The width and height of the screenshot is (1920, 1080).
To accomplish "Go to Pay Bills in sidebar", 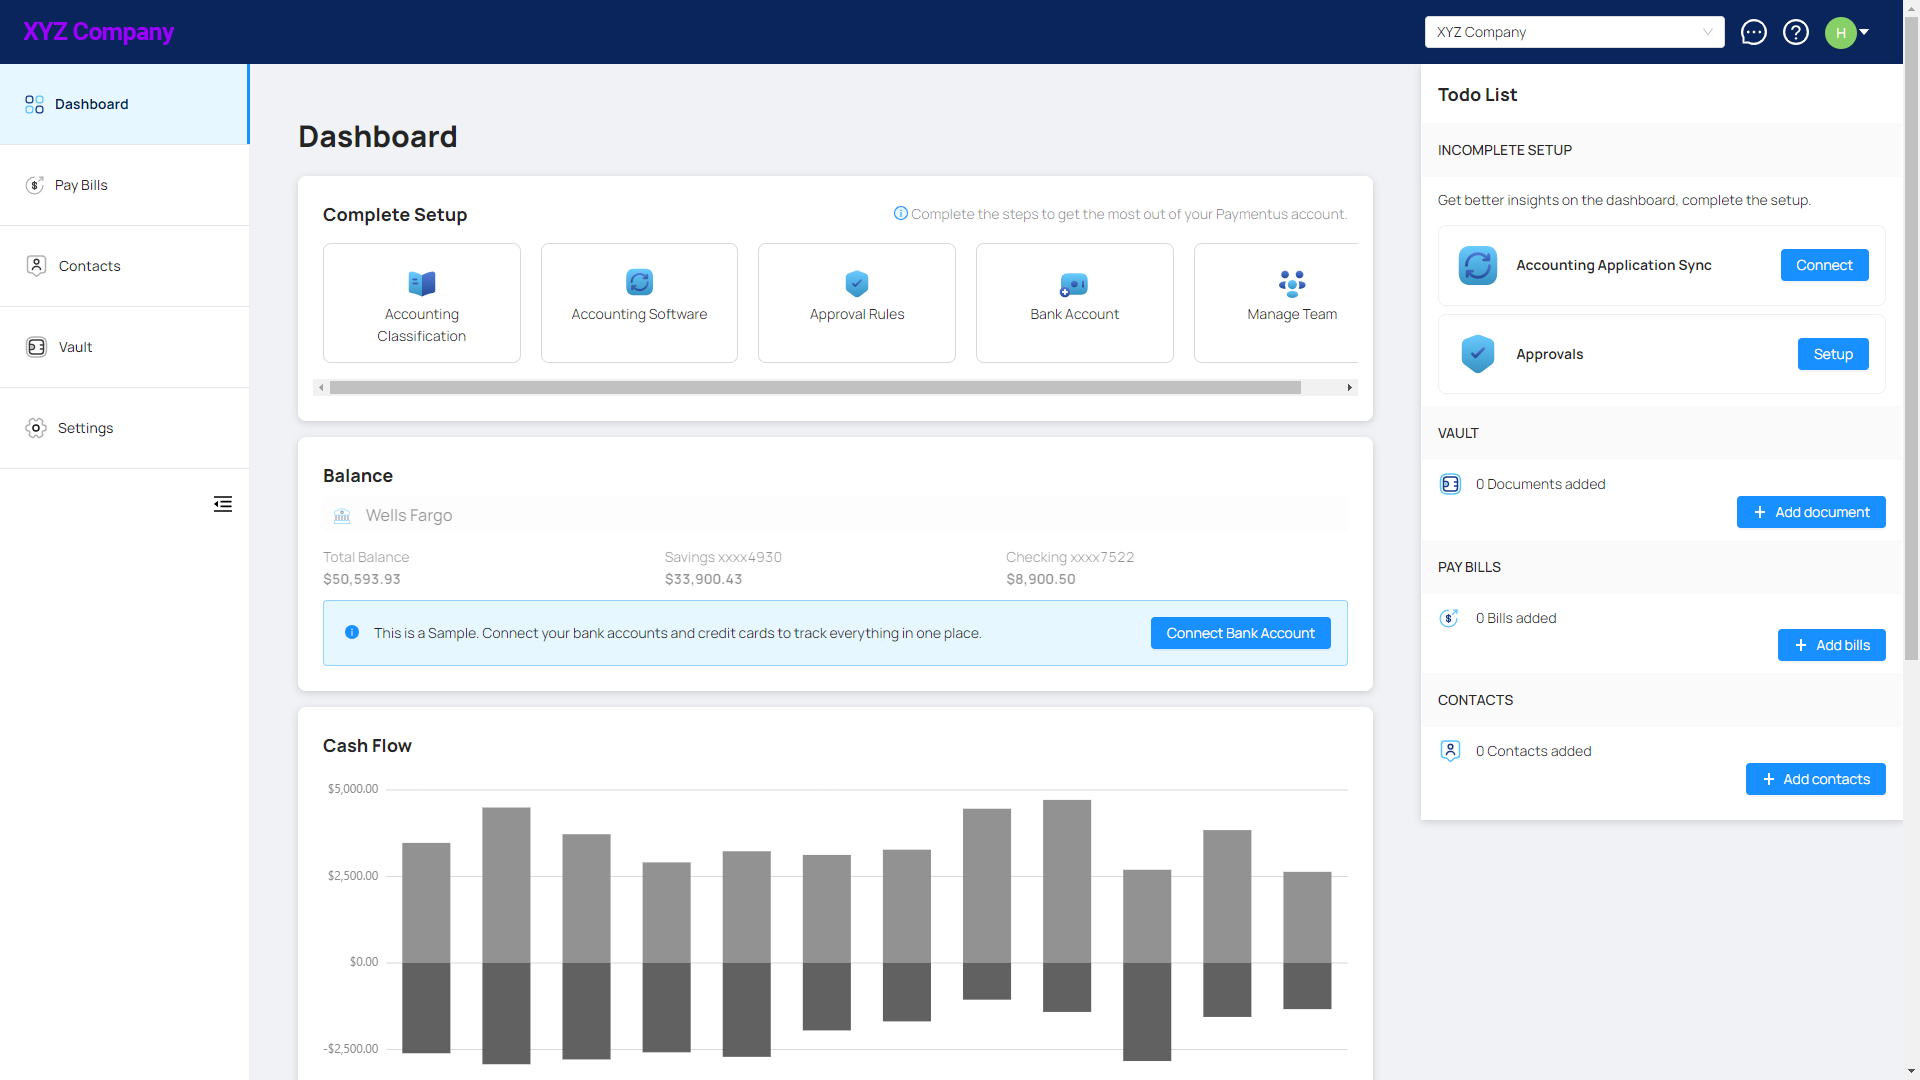I will point(81,185).
